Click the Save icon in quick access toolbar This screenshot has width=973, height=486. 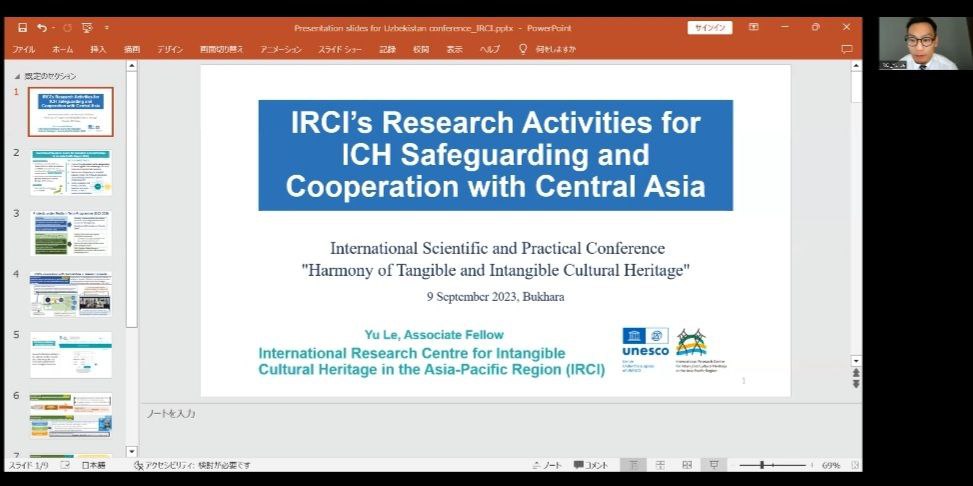(22, 28)
